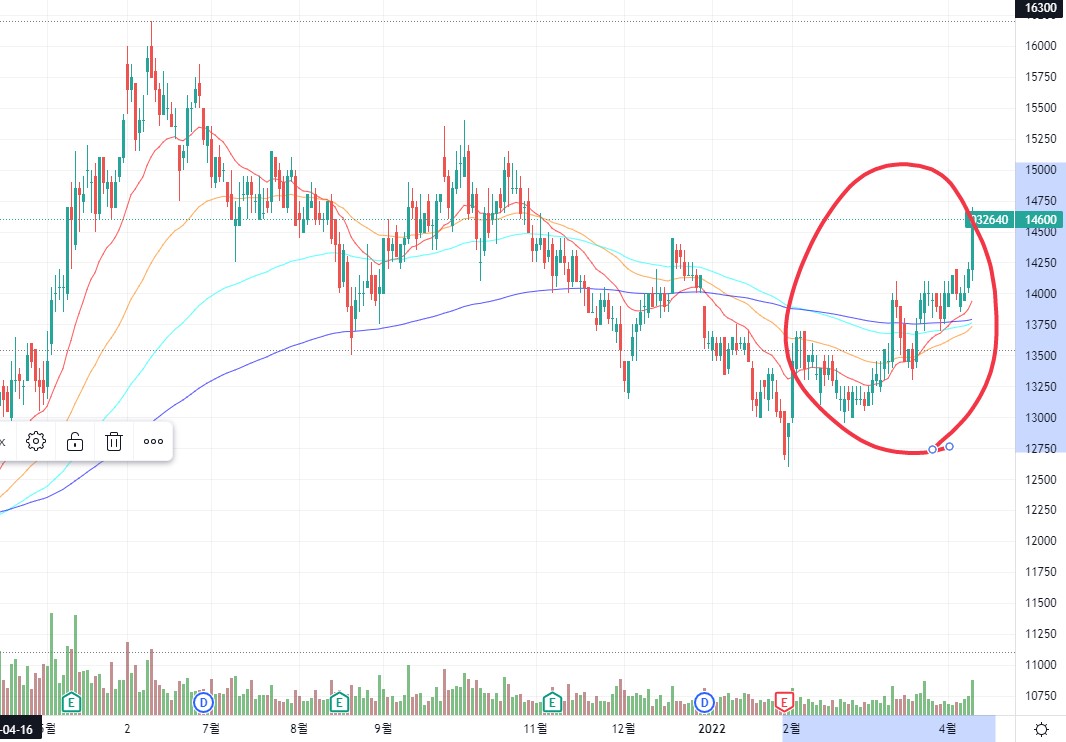Click the 15000 price axis label

tap(1041, 169)
